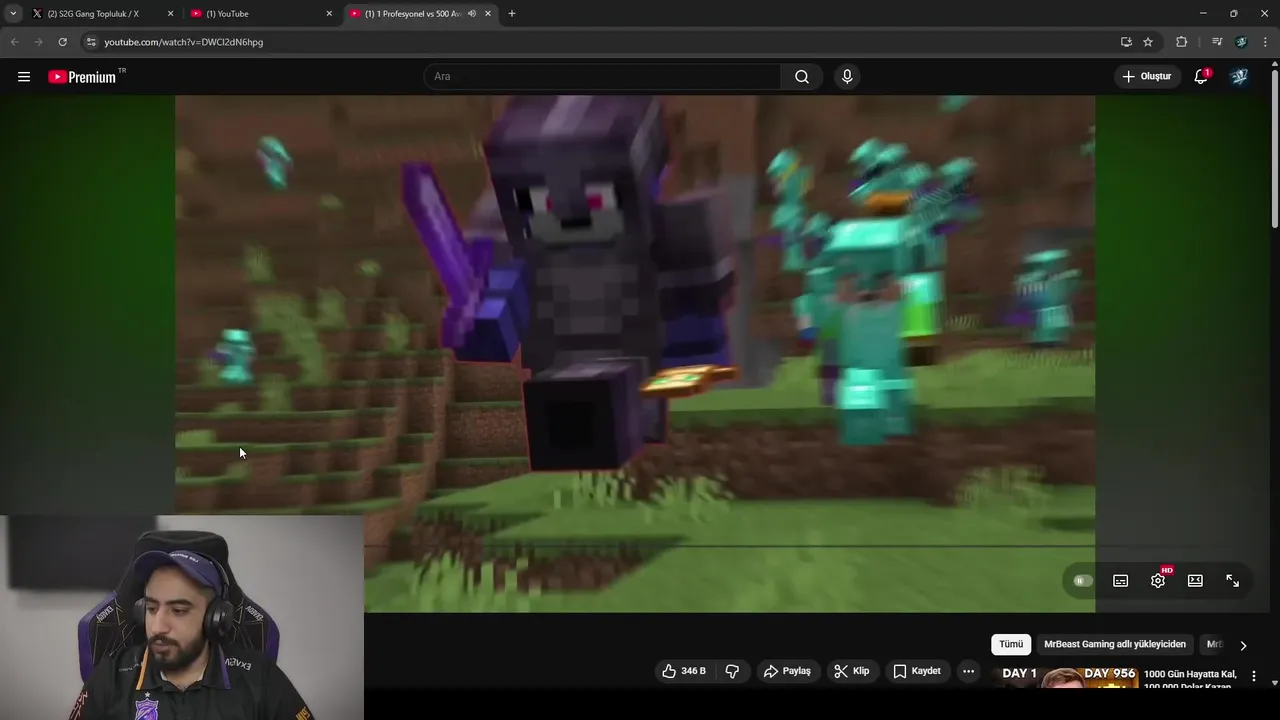Toggle autoplay switch in the player

pyautogui.click(x=1083, y=581)
